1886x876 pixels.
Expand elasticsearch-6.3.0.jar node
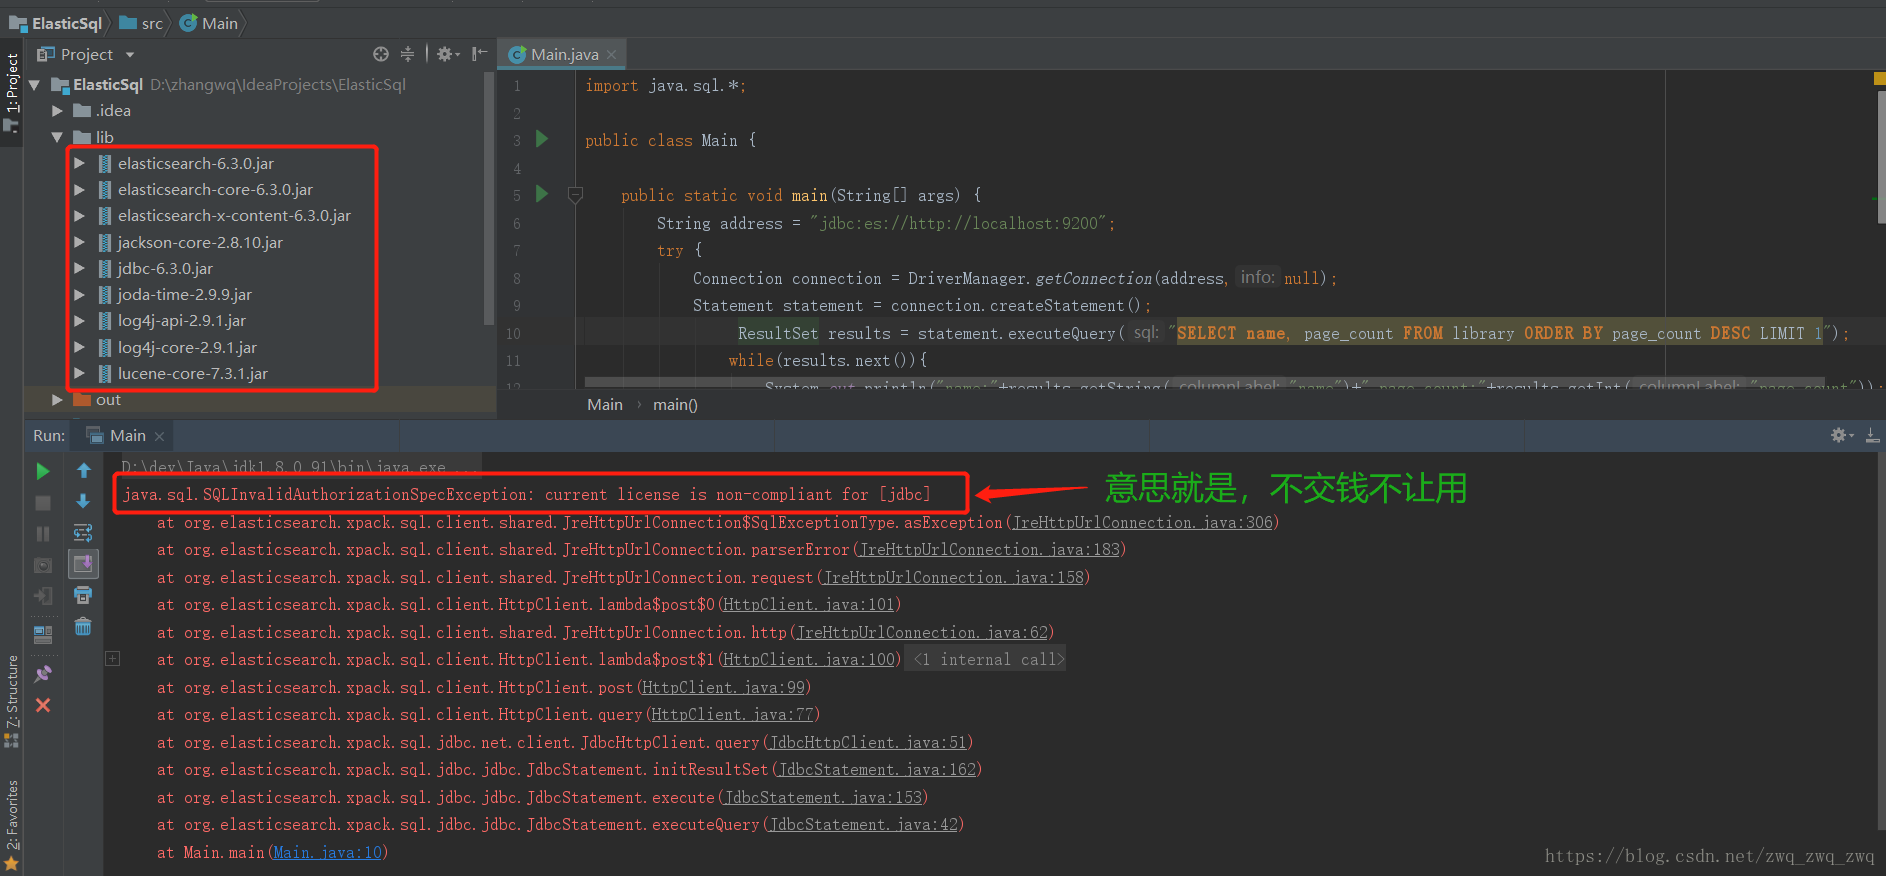79,163
